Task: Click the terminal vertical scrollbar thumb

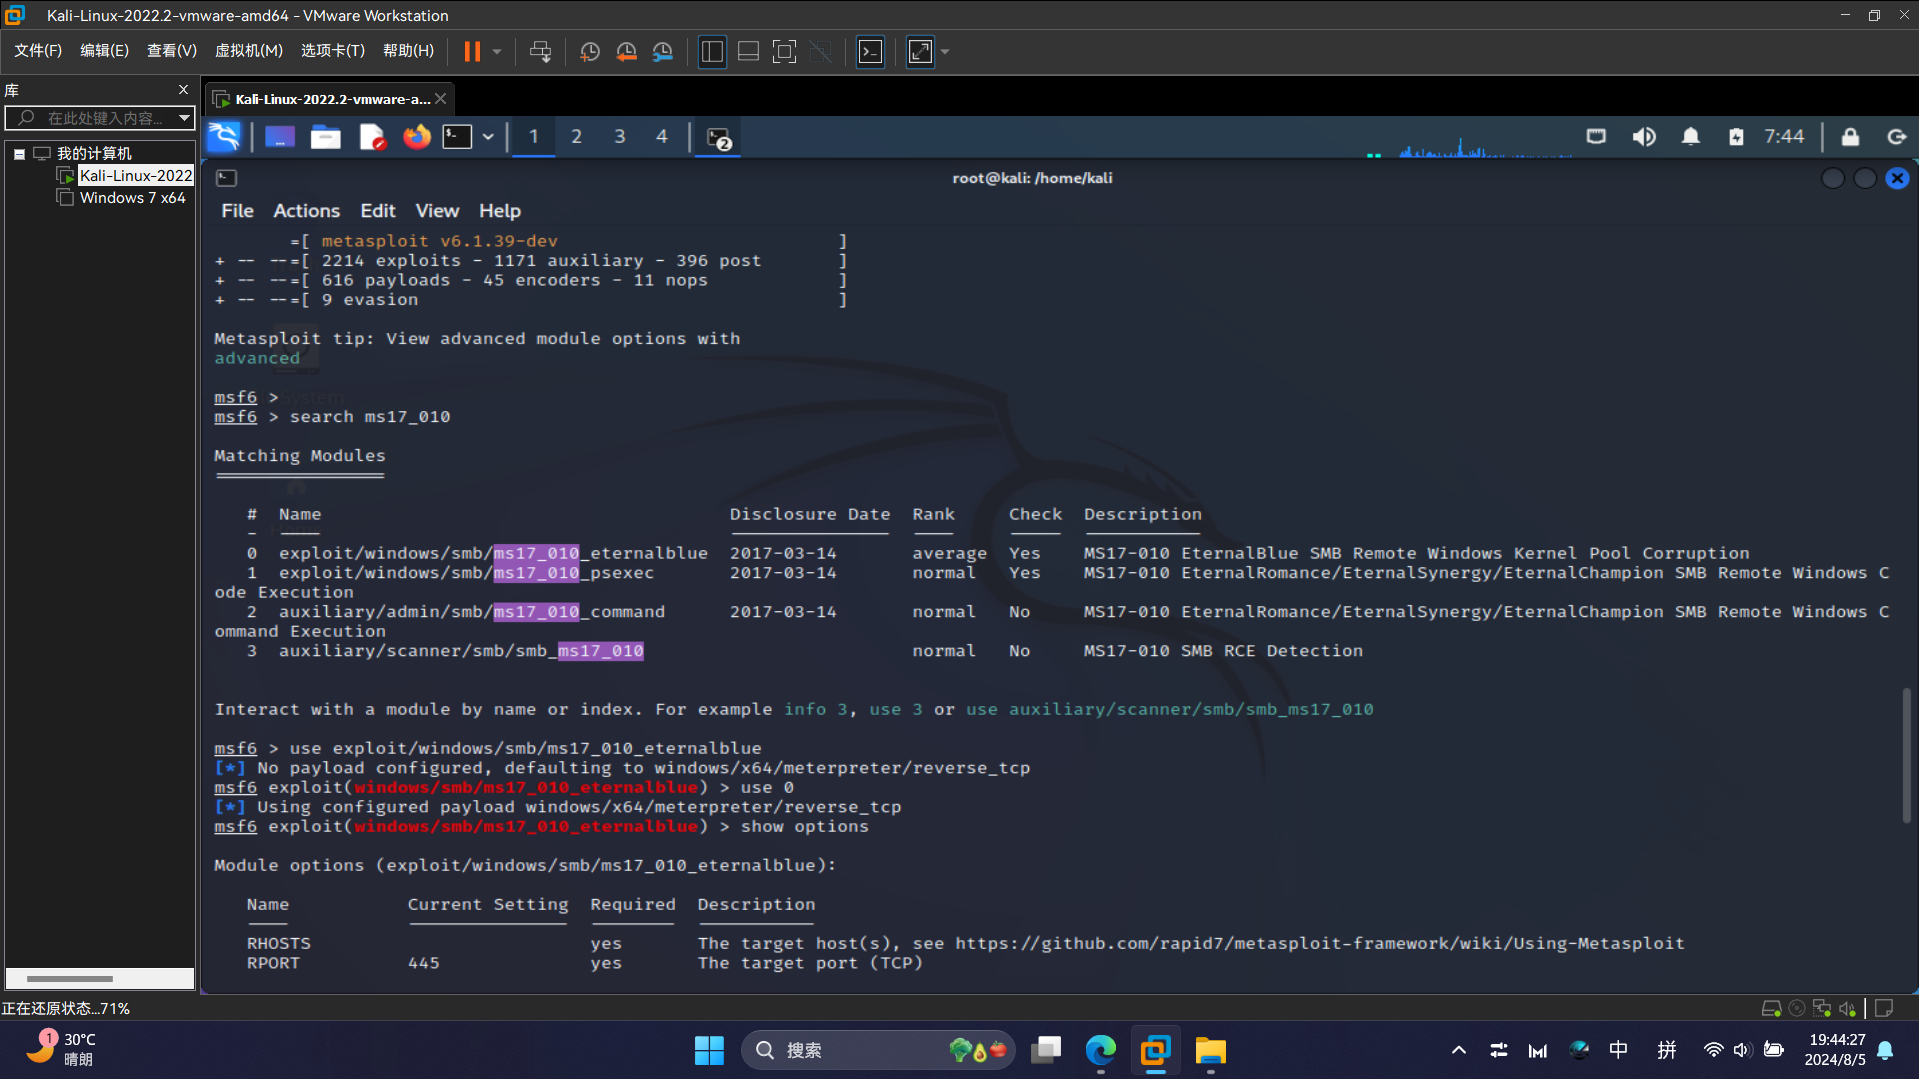Action: 1907,756
